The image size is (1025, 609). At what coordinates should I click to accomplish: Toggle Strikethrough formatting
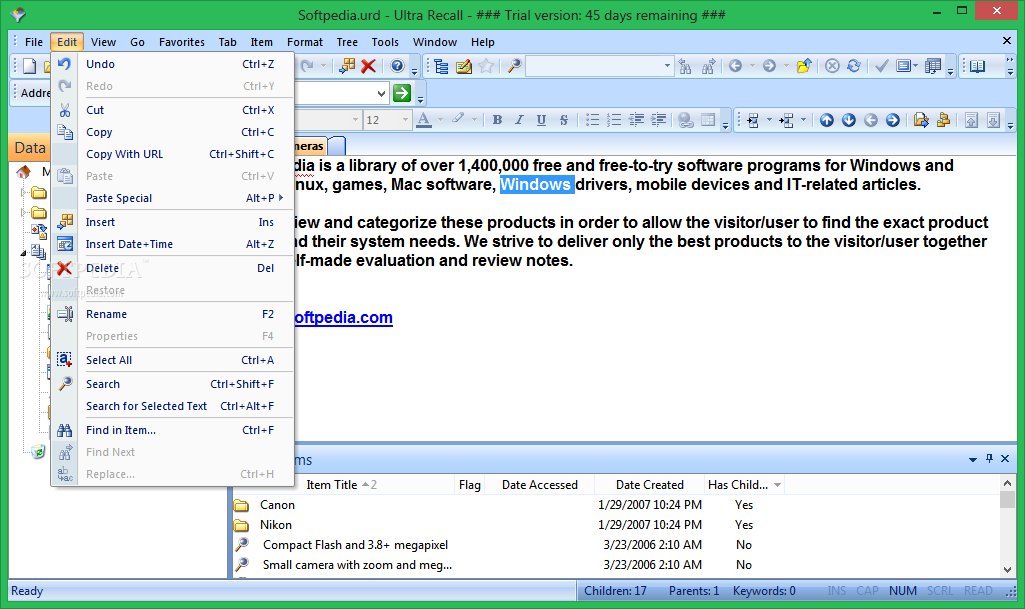pos(563,120)
